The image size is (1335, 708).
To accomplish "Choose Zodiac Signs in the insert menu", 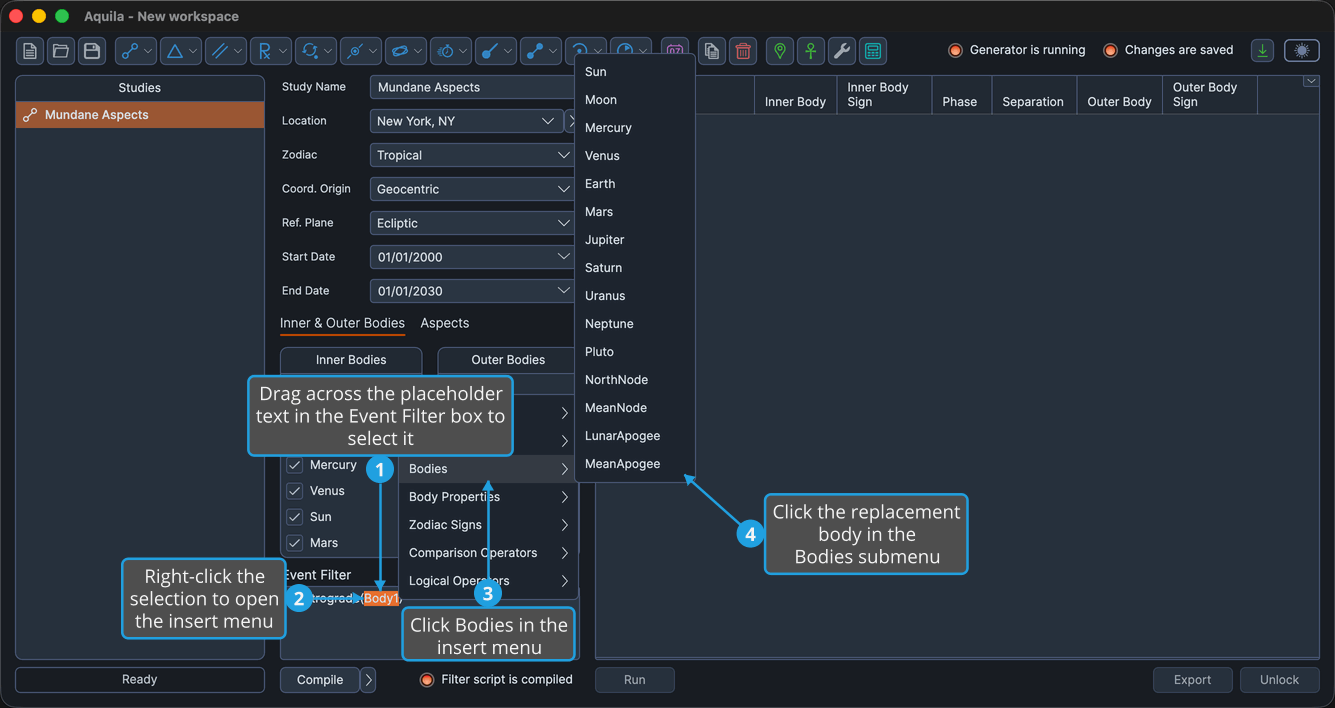I will [488, 525].
